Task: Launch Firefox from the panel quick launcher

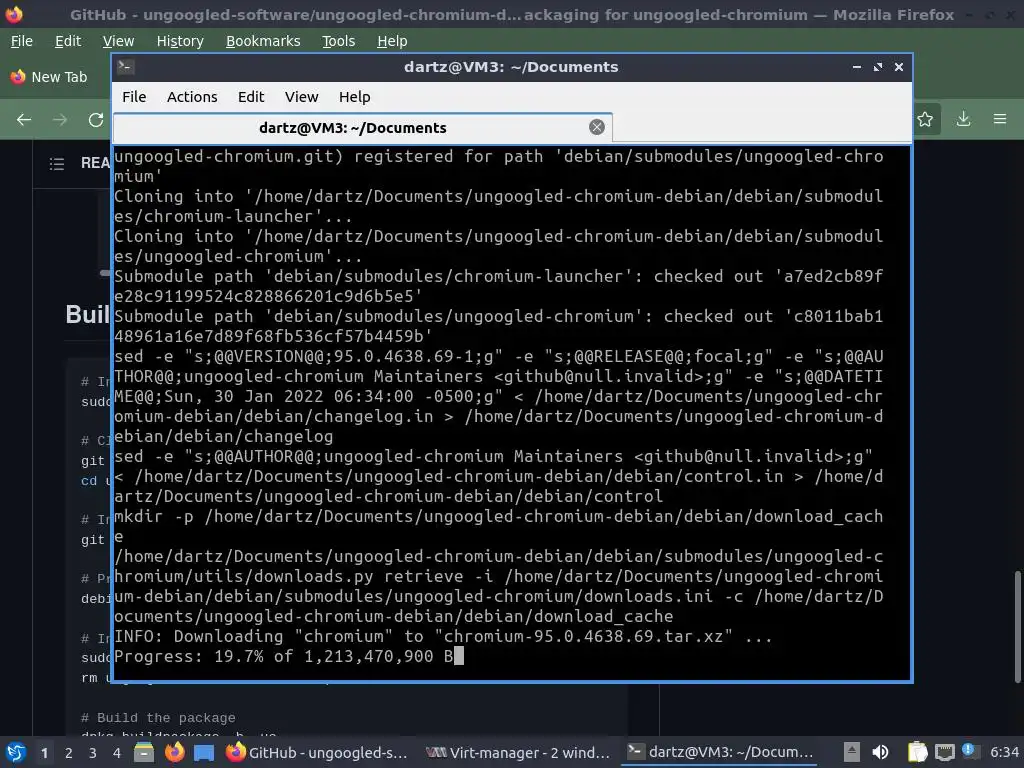Action: pyautogui.click(x=174, y=752)
